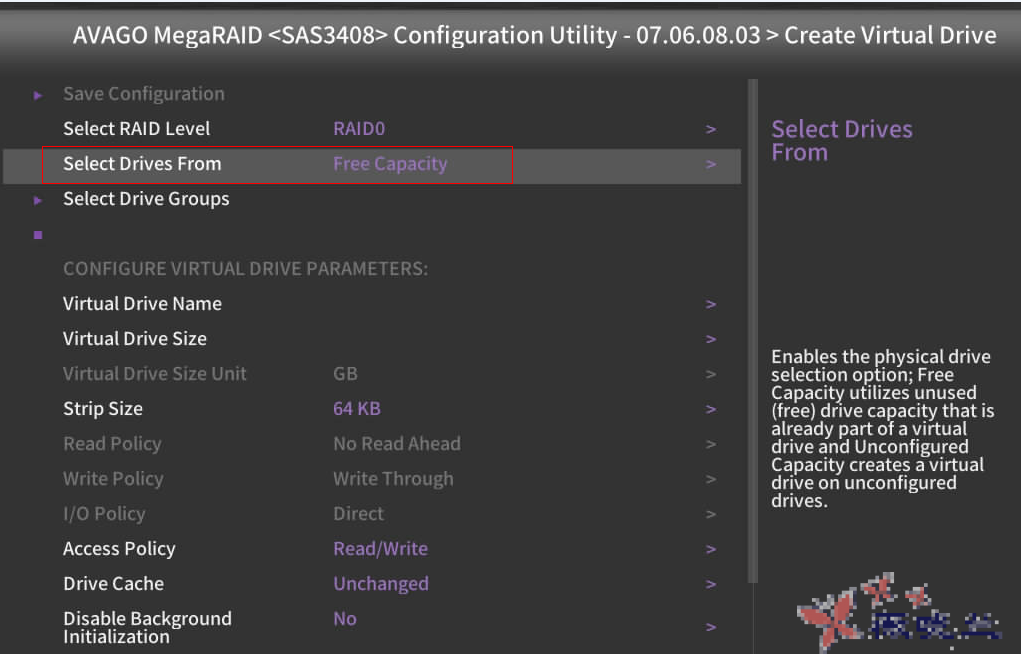Image resolution: width=1021 pixels, height=654 pixels.
Task: Select the Virtual Drive Size Unit label
Action: pos(155,373)
